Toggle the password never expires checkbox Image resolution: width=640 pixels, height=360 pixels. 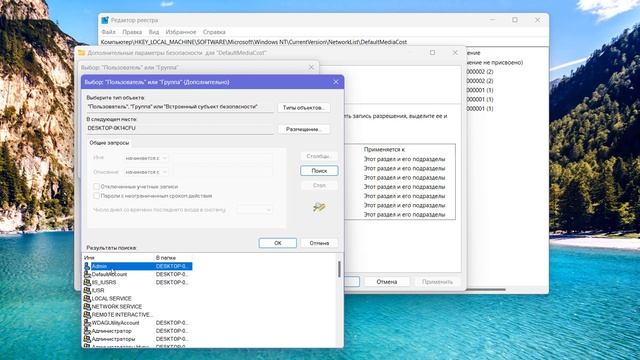(x=96, y=196)
